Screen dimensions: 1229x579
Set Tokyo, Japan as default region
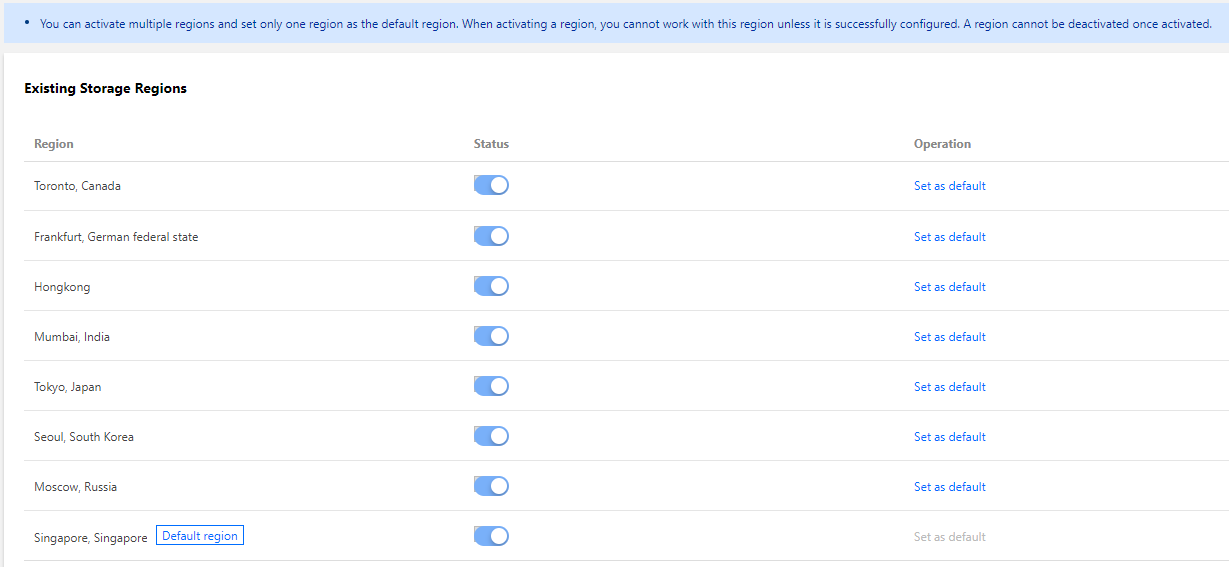[x=949, y=387]
